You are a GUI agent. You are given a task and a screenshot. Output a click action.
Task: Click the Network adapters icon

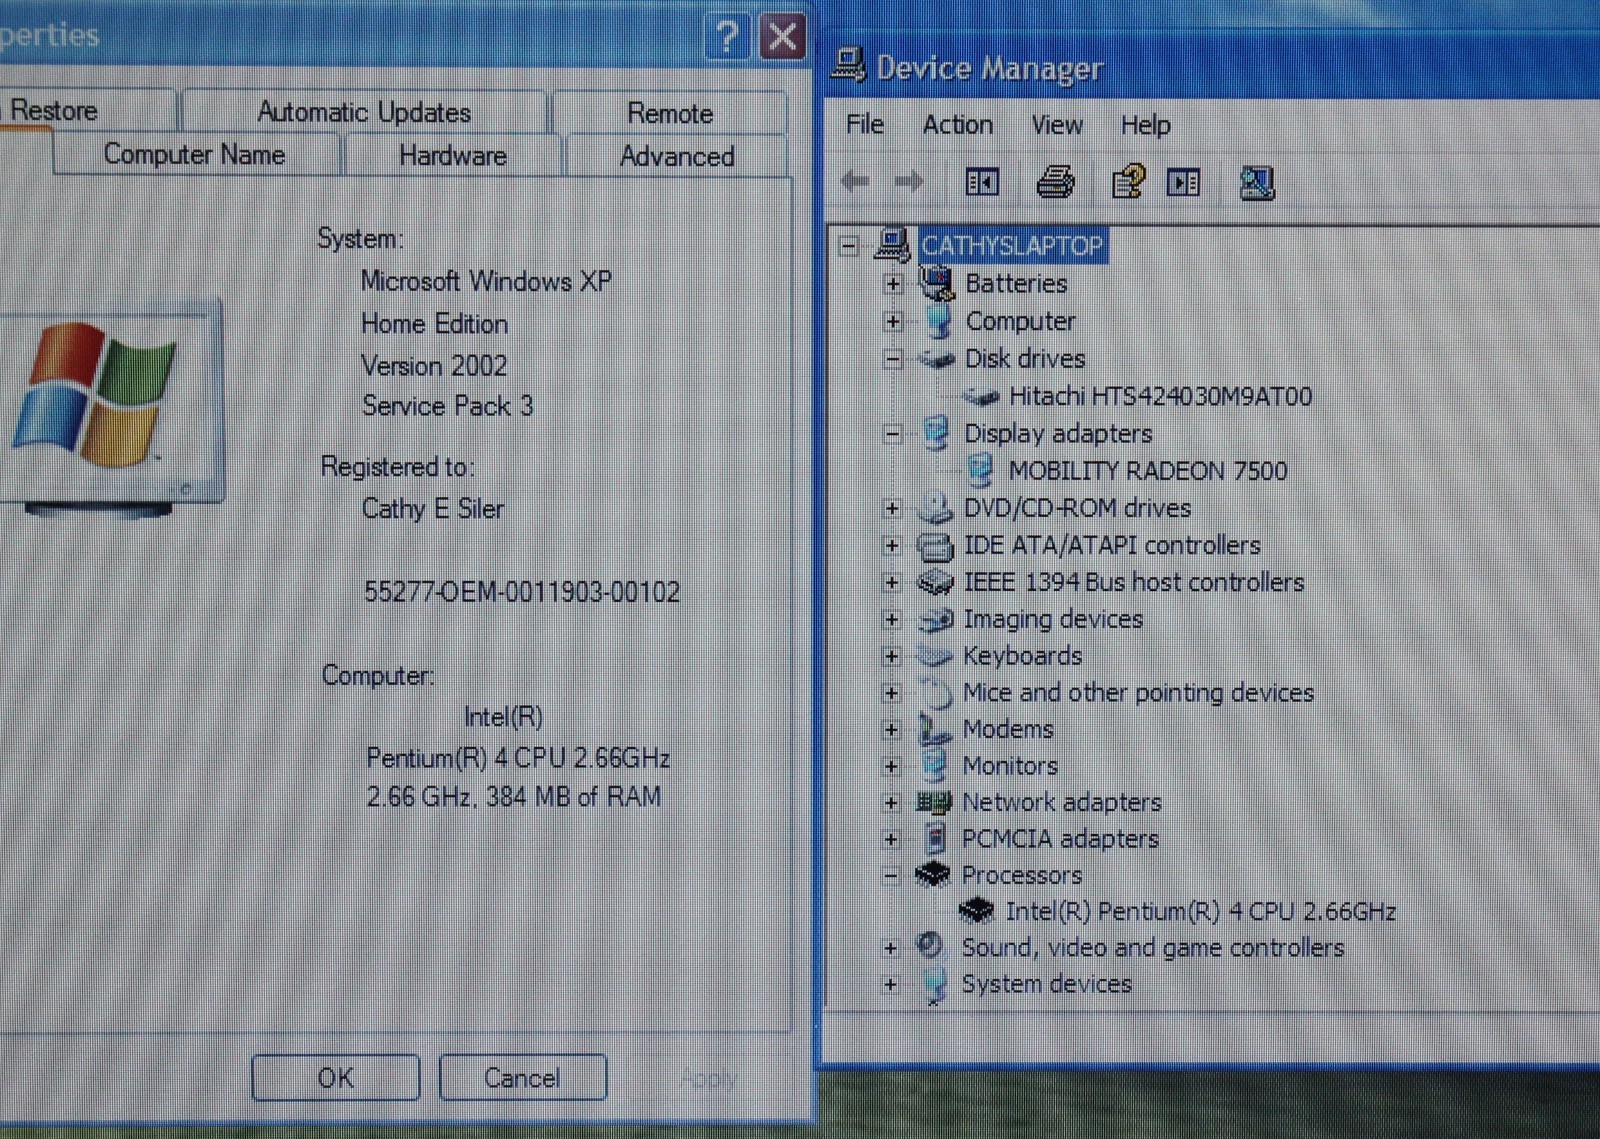point(933,802)
